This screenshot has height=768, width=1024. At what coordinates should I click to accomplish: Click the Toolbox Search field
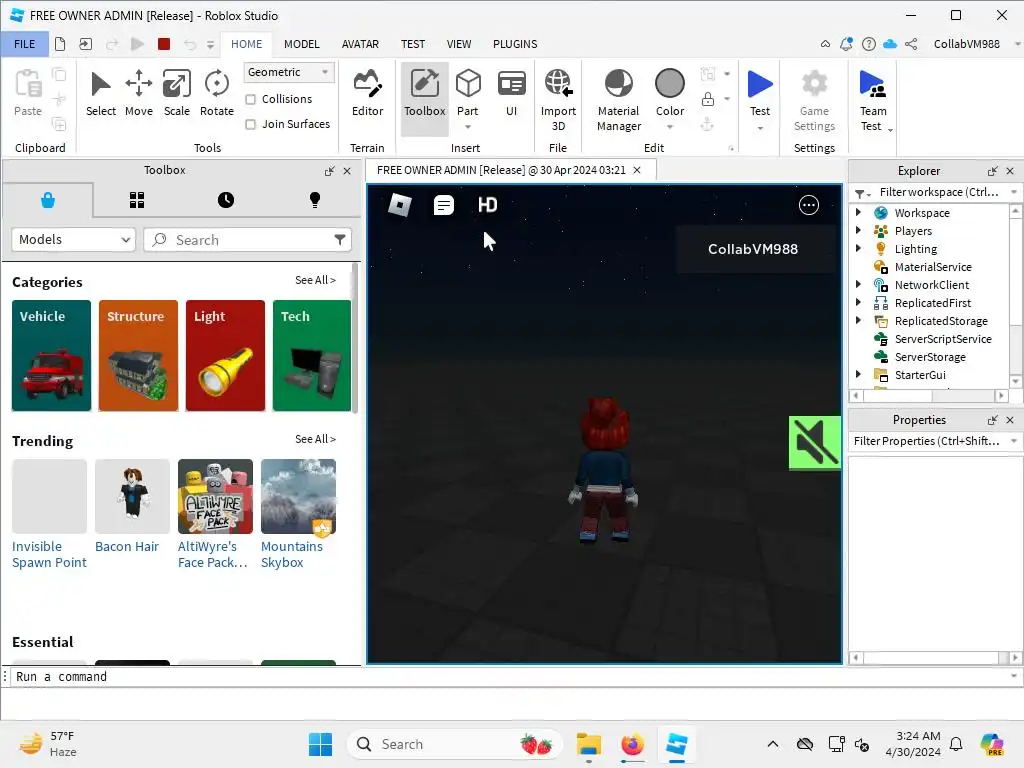pyautogui.click(x=248, y=240)
